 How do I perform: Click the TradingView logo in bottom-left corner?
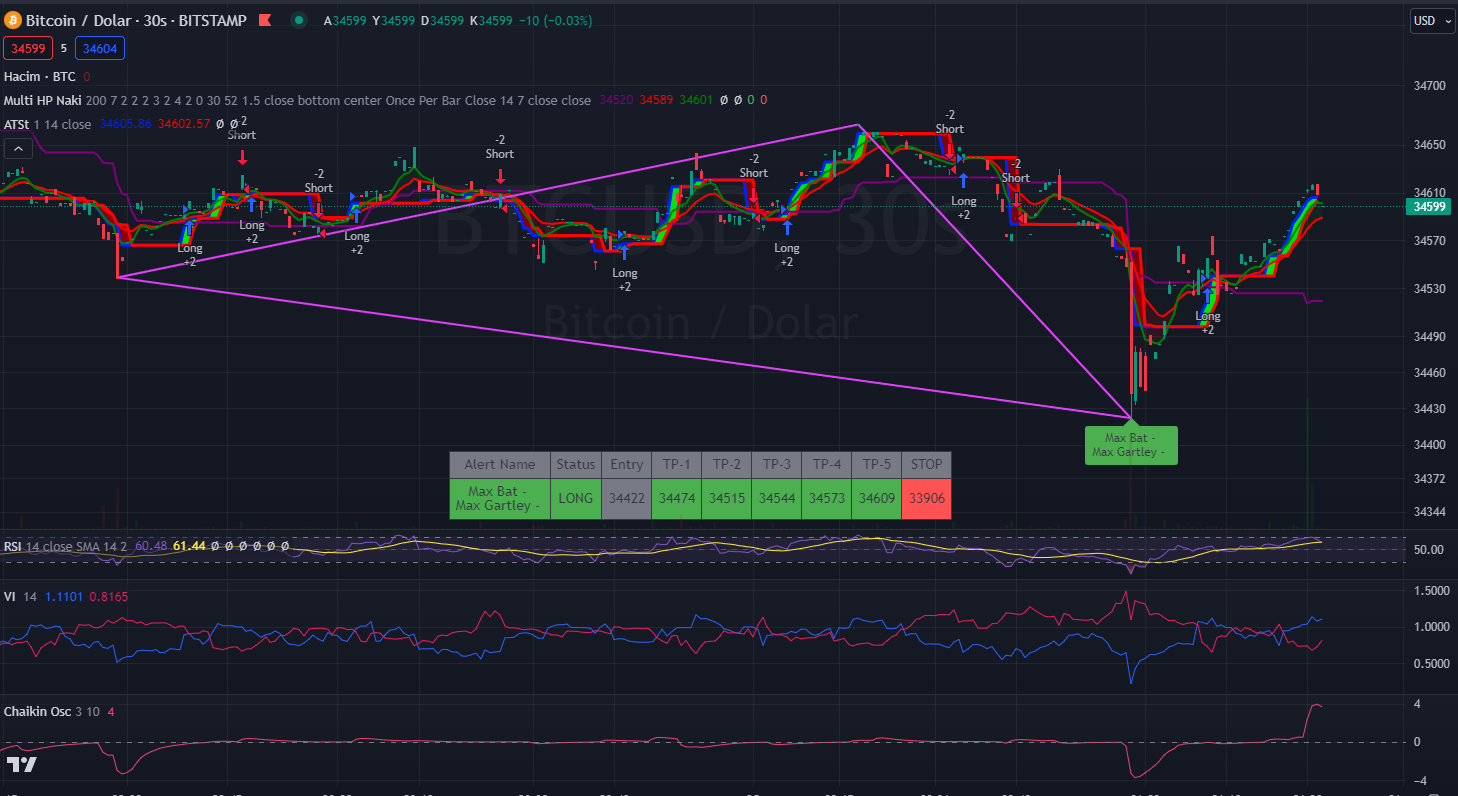(x=21, y=765)
